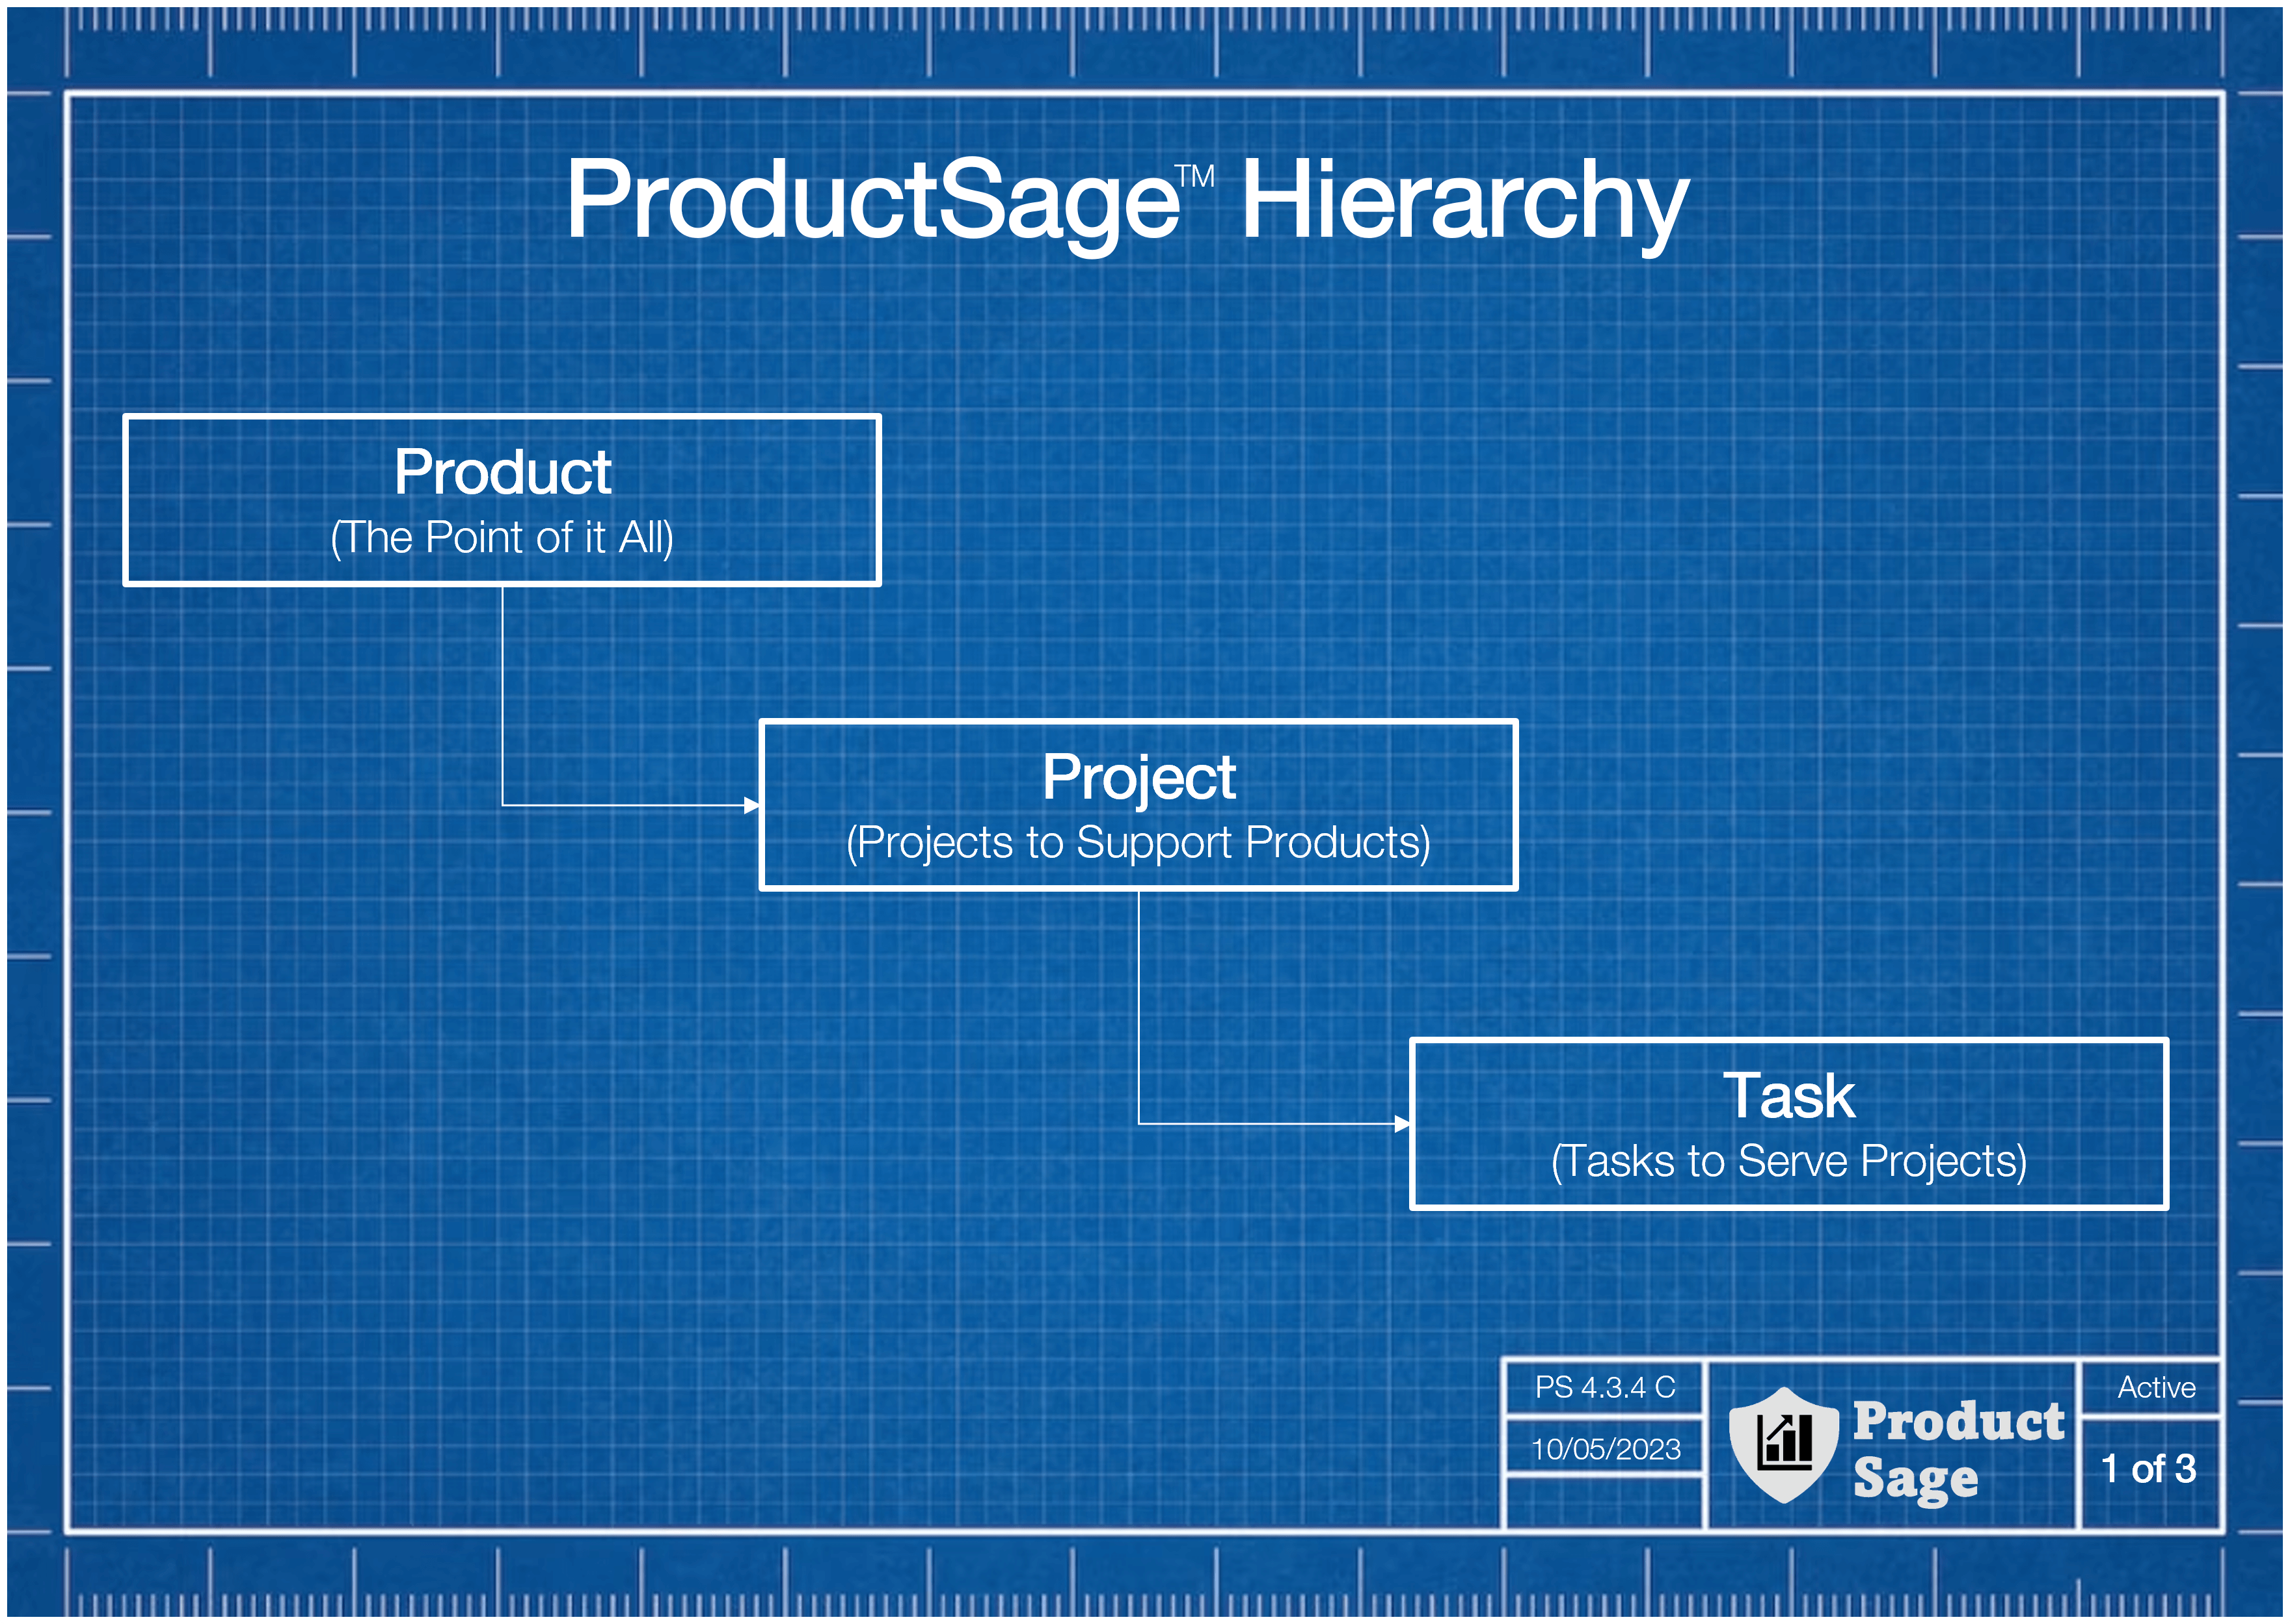Select the Project hierarchy box
The height and width of the screenshot is (1624, 2290).
coord(1138,805)
